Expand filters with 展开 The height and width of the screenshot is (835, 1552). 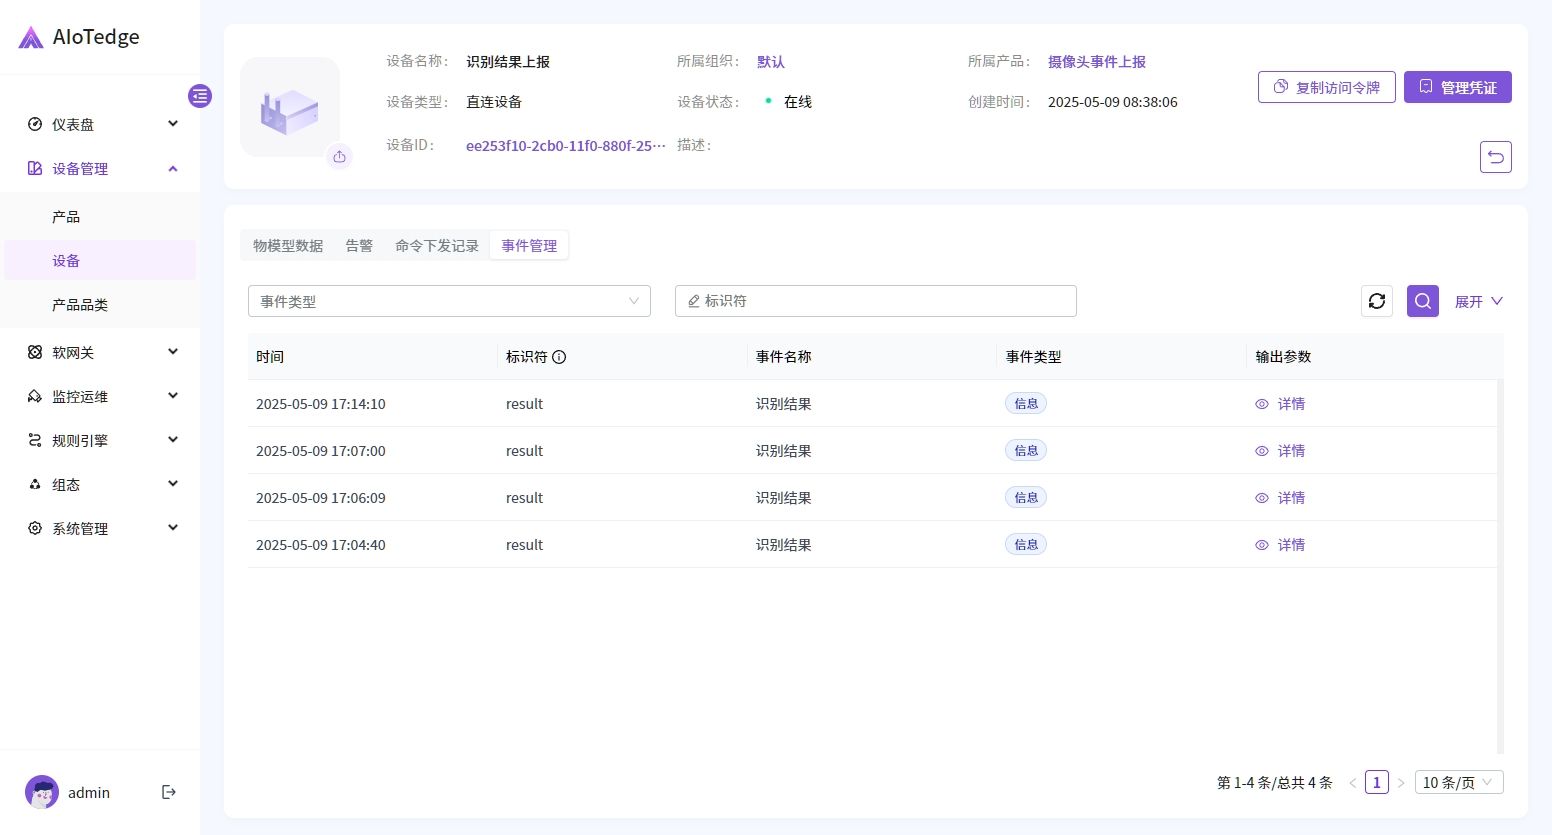point(1479,301)
